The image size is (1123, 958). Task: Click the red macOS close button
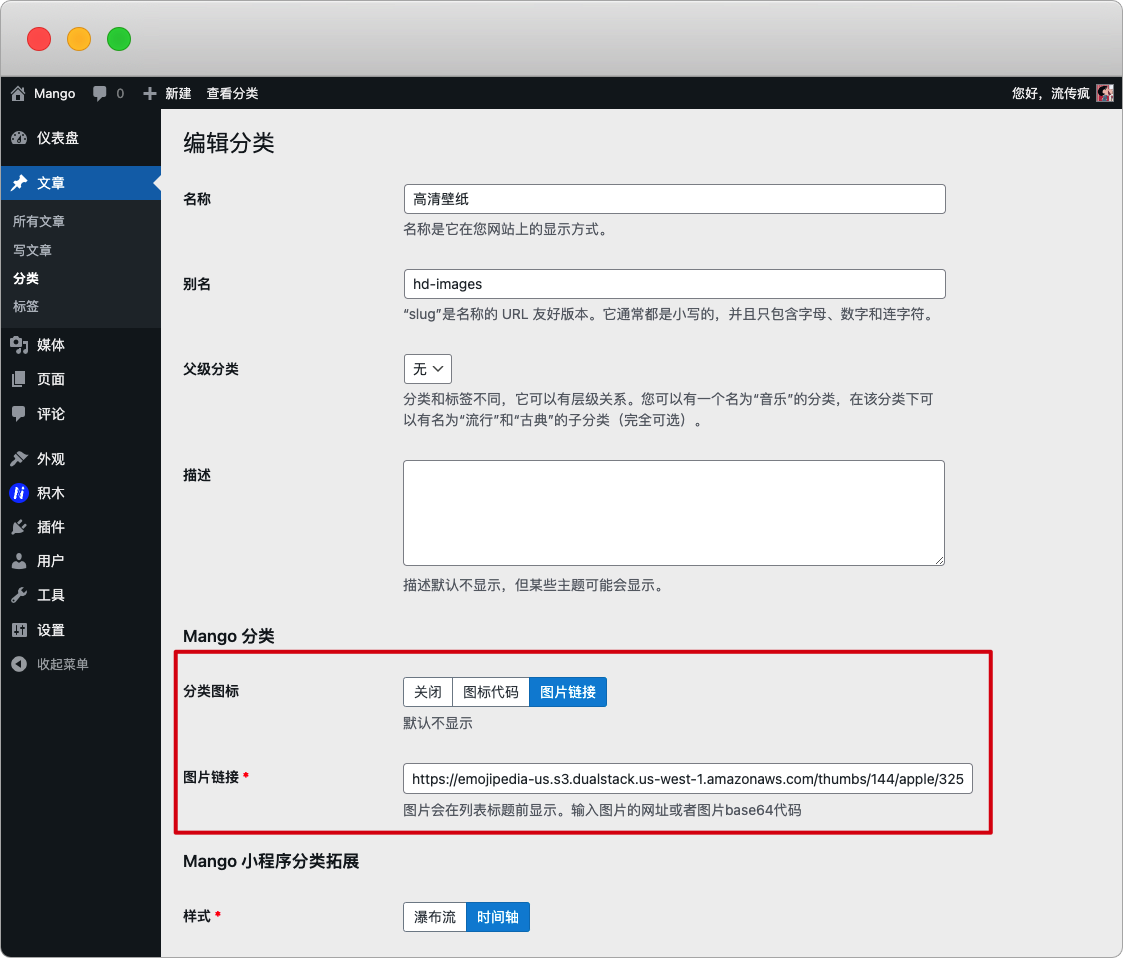pos(39,39)
